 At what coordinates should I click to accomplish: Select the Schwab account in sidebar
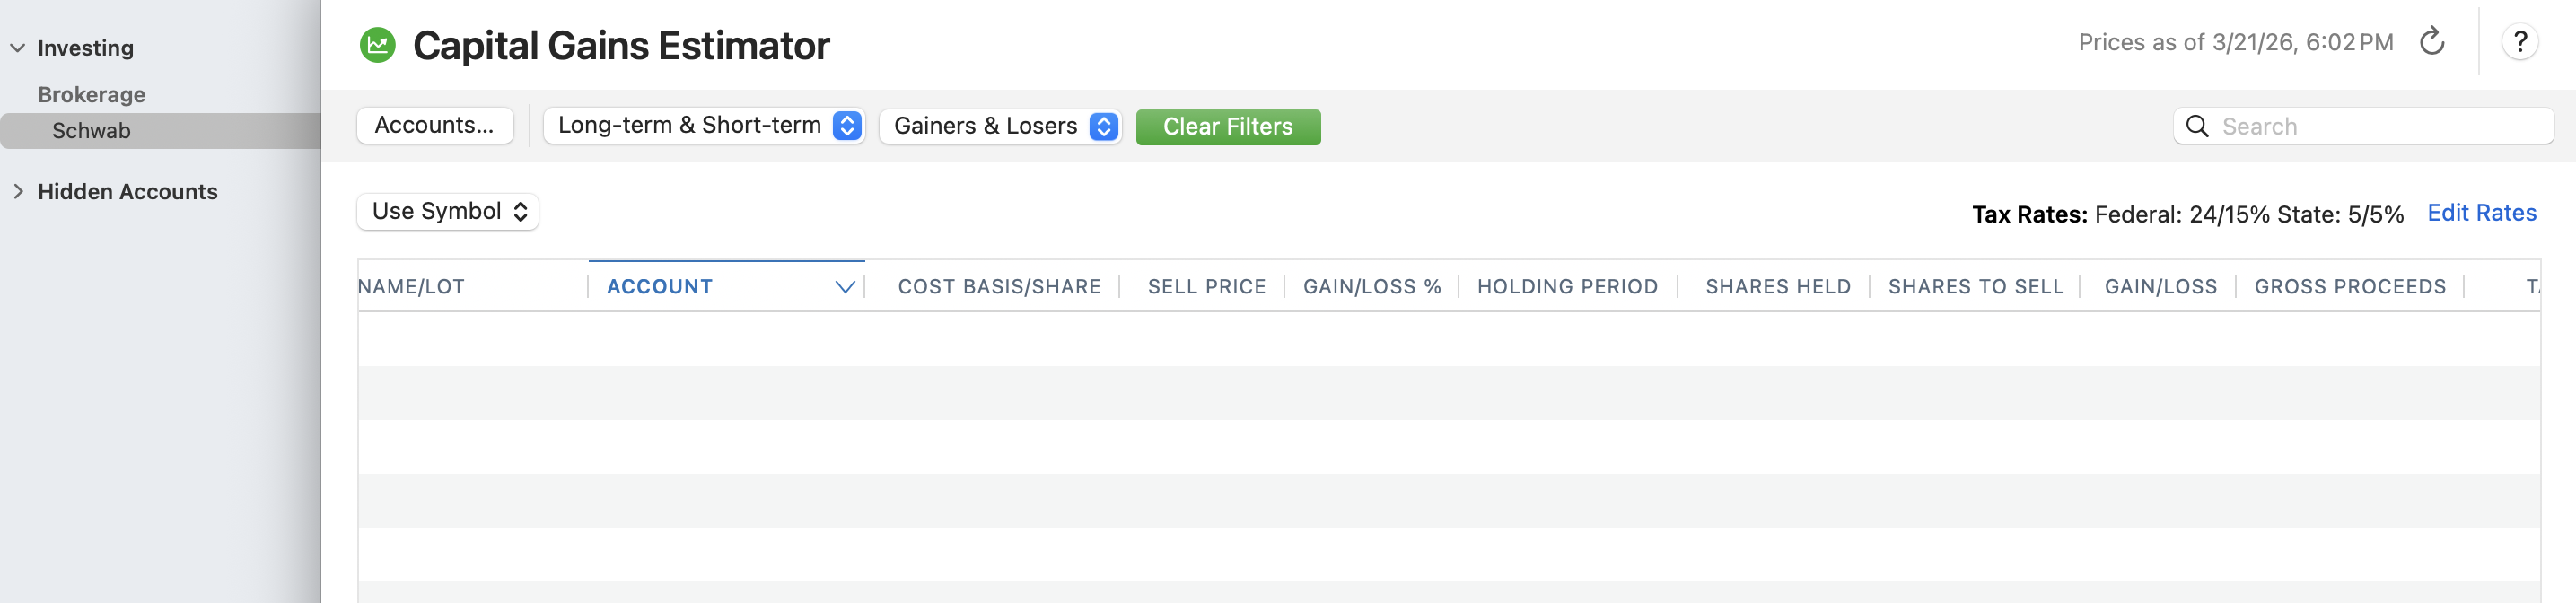pyautogui.click(x=91, y=131)
